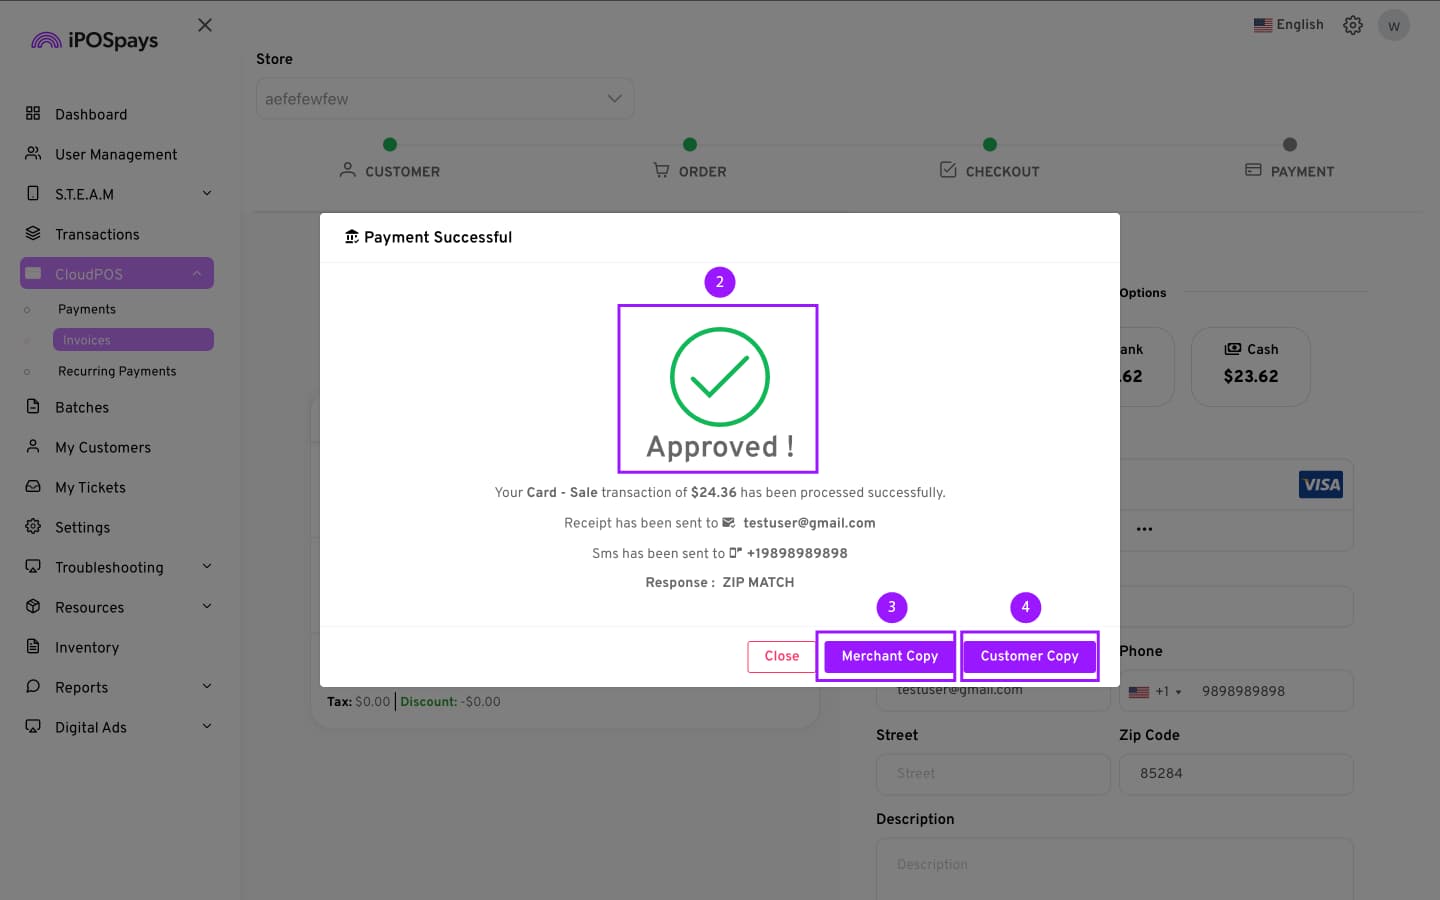This screenshot has height=900, width=1440.
Task: Click the Merchant Copy button
Action: point(889,656)
